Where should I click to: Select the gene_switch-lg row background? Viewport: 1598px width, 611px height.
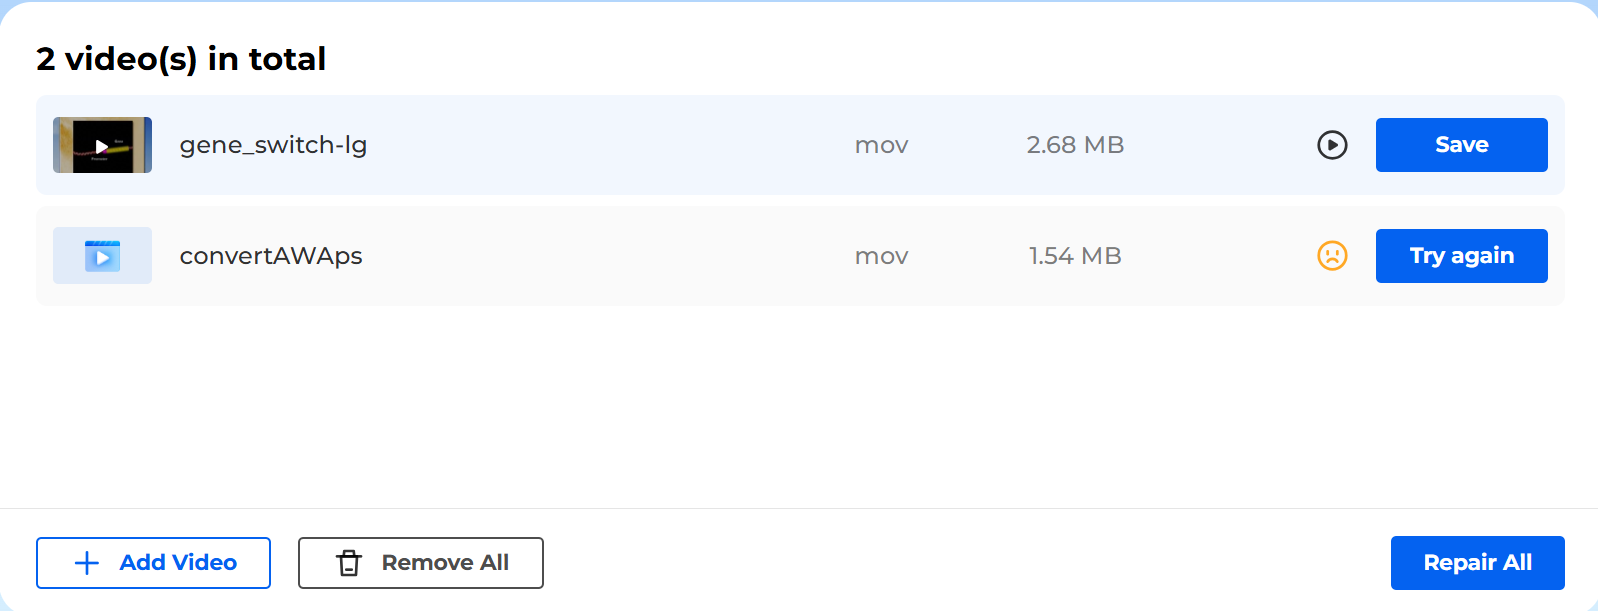[x=800, y=145]
